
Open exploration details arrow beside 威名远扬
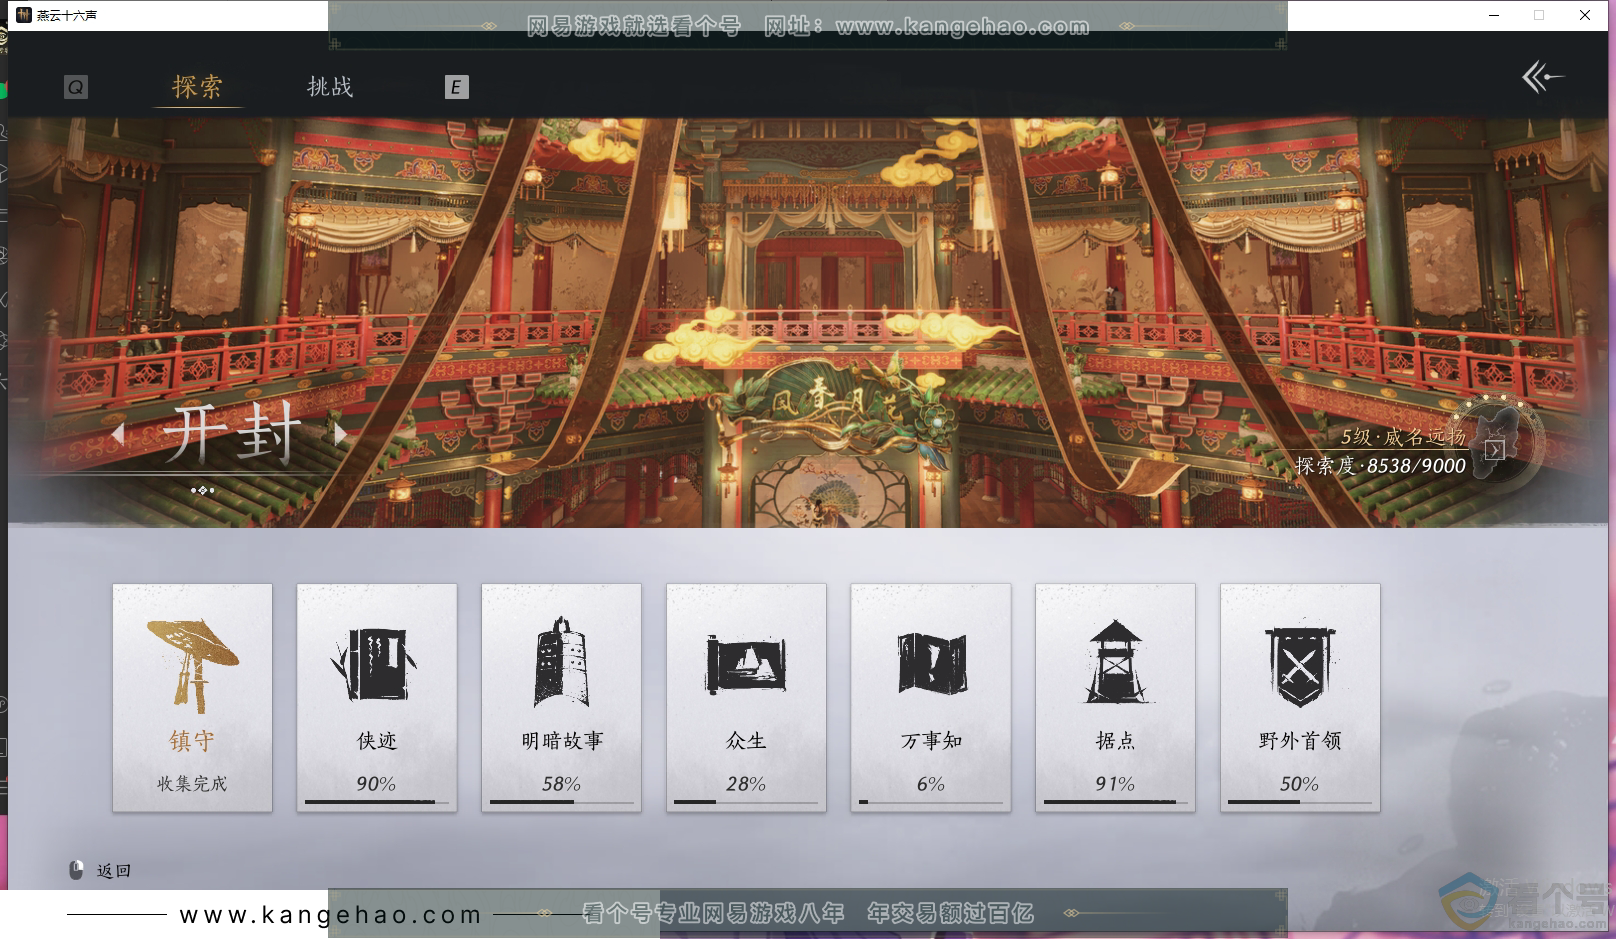1494,450
